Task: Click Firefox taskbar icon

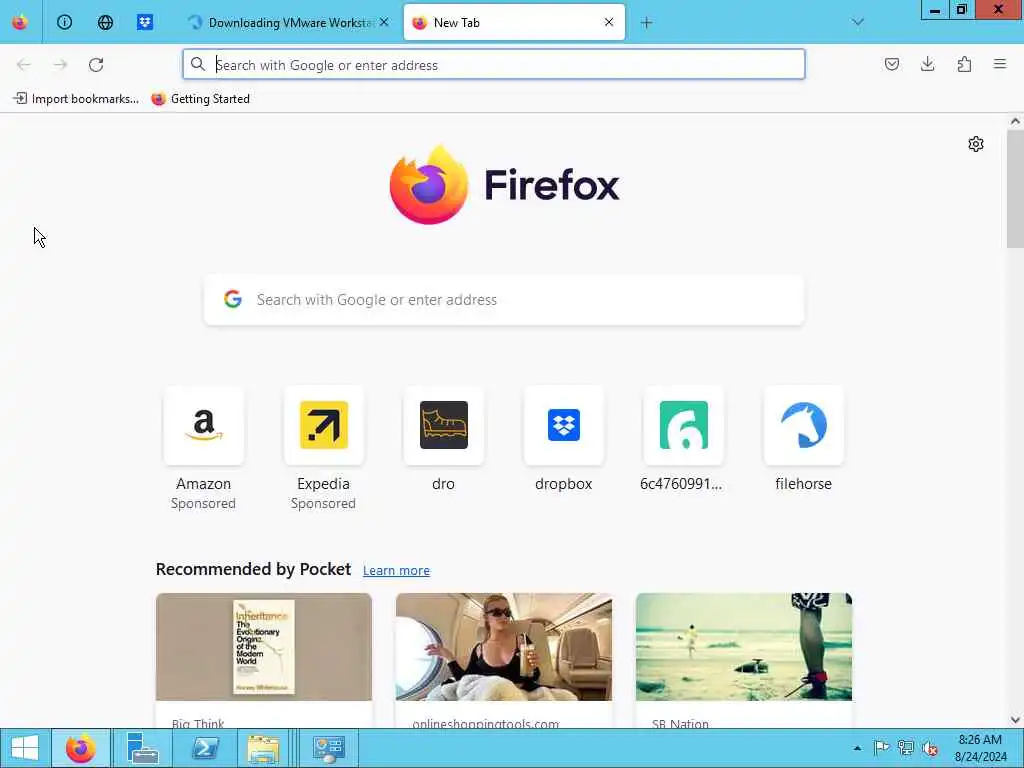Action: point(80,748)
